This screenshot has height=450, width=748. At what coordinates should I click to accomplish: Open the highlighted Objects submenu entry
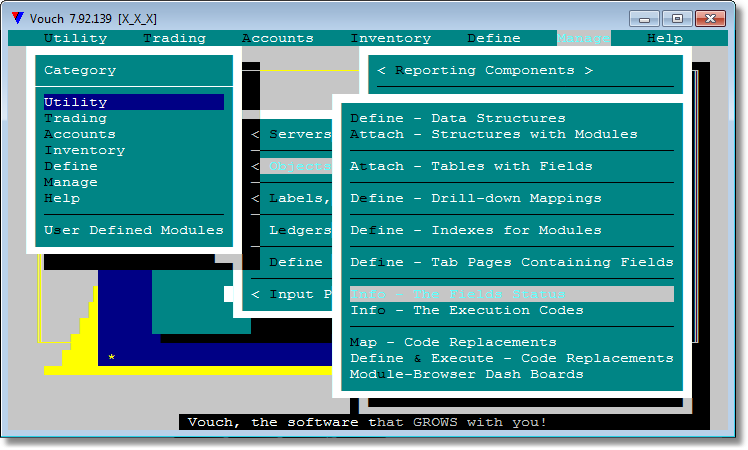[296, 166]
